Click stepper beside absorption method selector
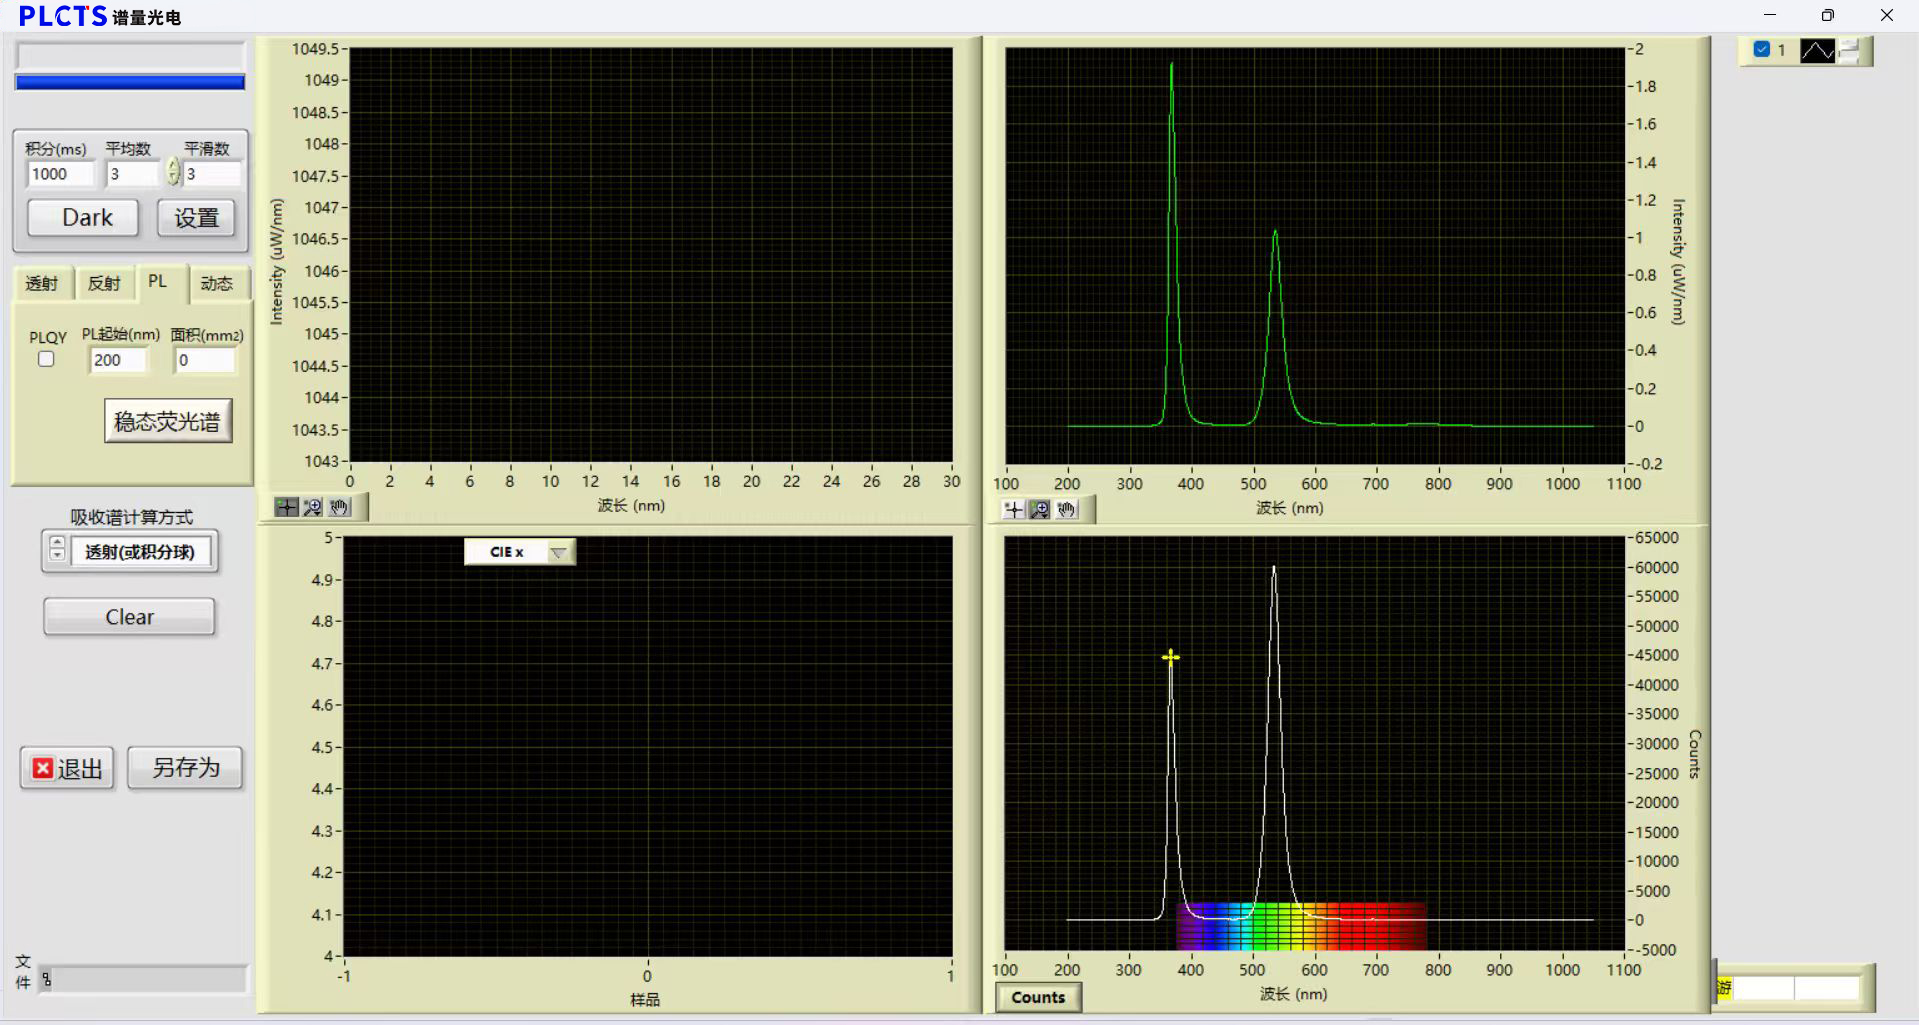This screenshot has width=1919, height=1025. pos(57,548)
